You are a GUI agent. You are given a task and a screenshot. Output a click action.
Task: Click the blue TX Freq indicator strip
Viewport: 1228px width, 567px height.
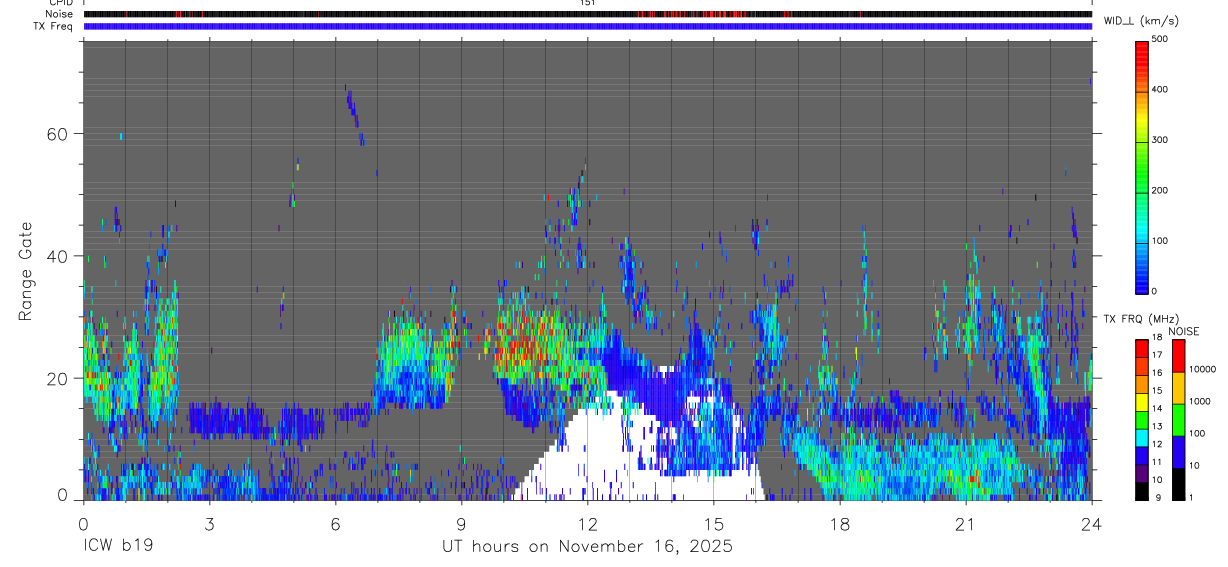(587, 26)
